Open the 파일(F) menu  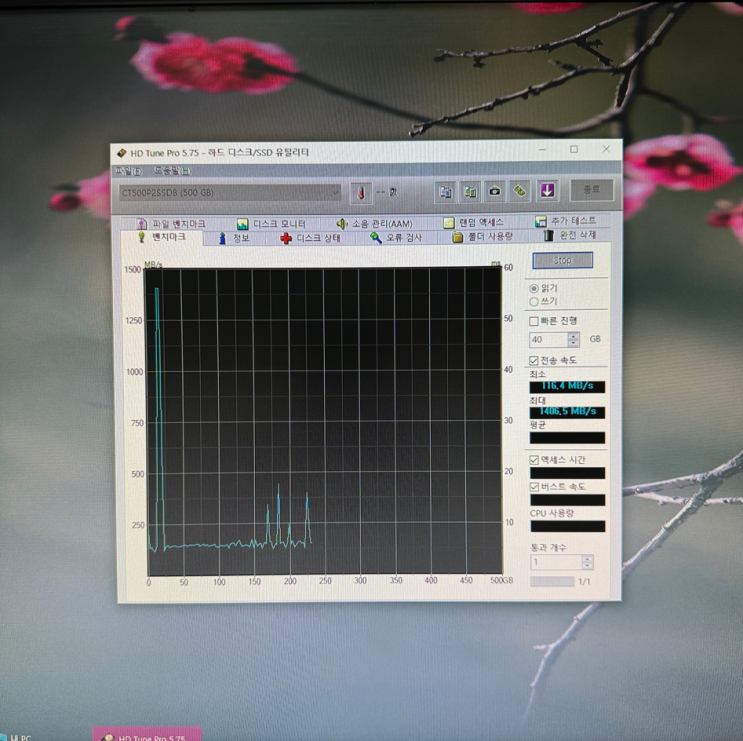point(128,171)
